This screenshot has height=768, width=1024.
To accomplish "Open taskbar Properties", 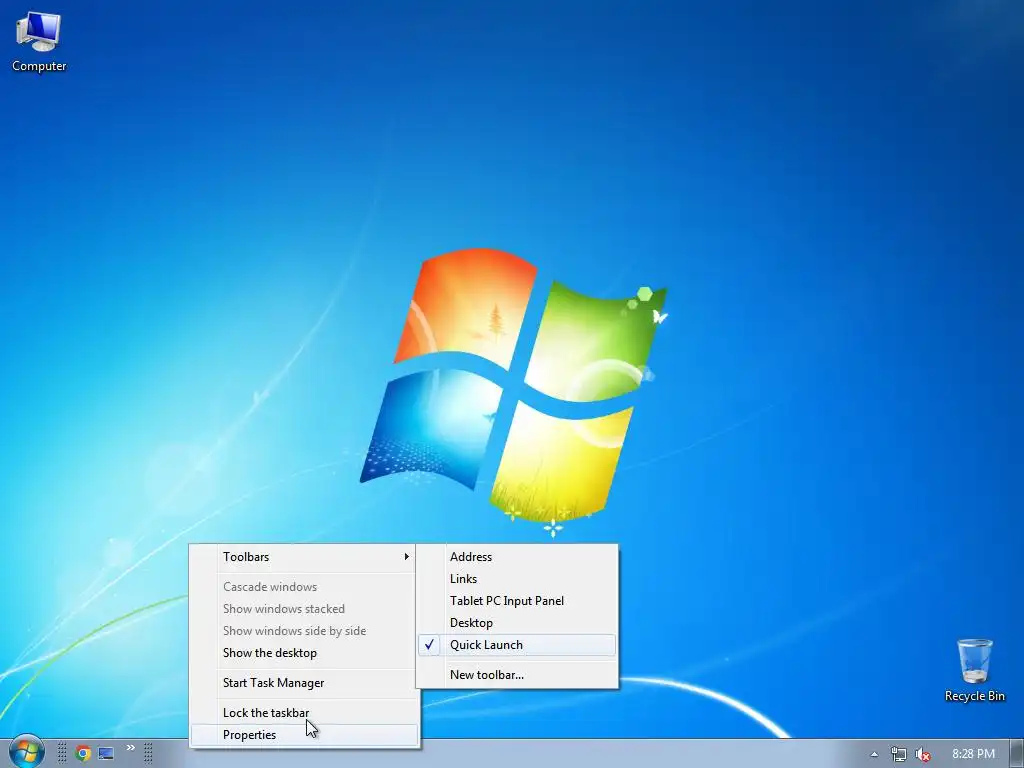I will [303, 735].
